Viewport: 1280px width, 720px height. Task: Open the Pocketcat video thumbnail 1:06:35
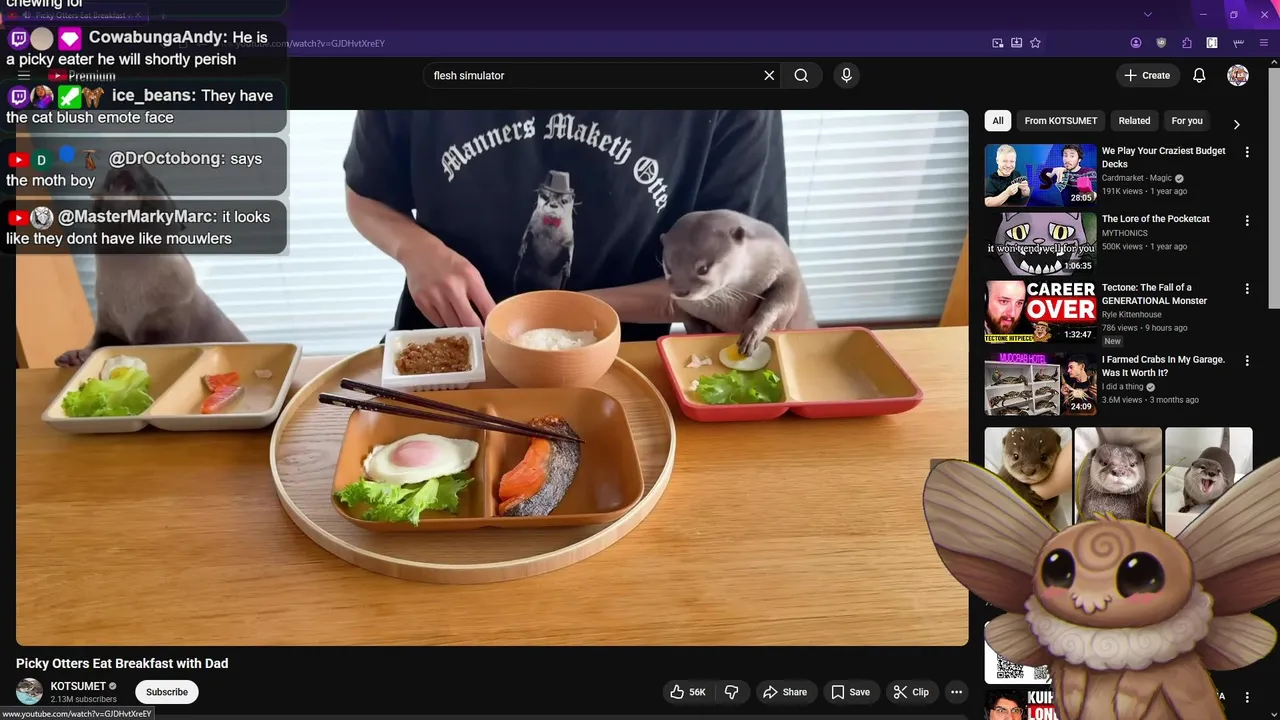pyautogui.click(x=1040, y=243)
